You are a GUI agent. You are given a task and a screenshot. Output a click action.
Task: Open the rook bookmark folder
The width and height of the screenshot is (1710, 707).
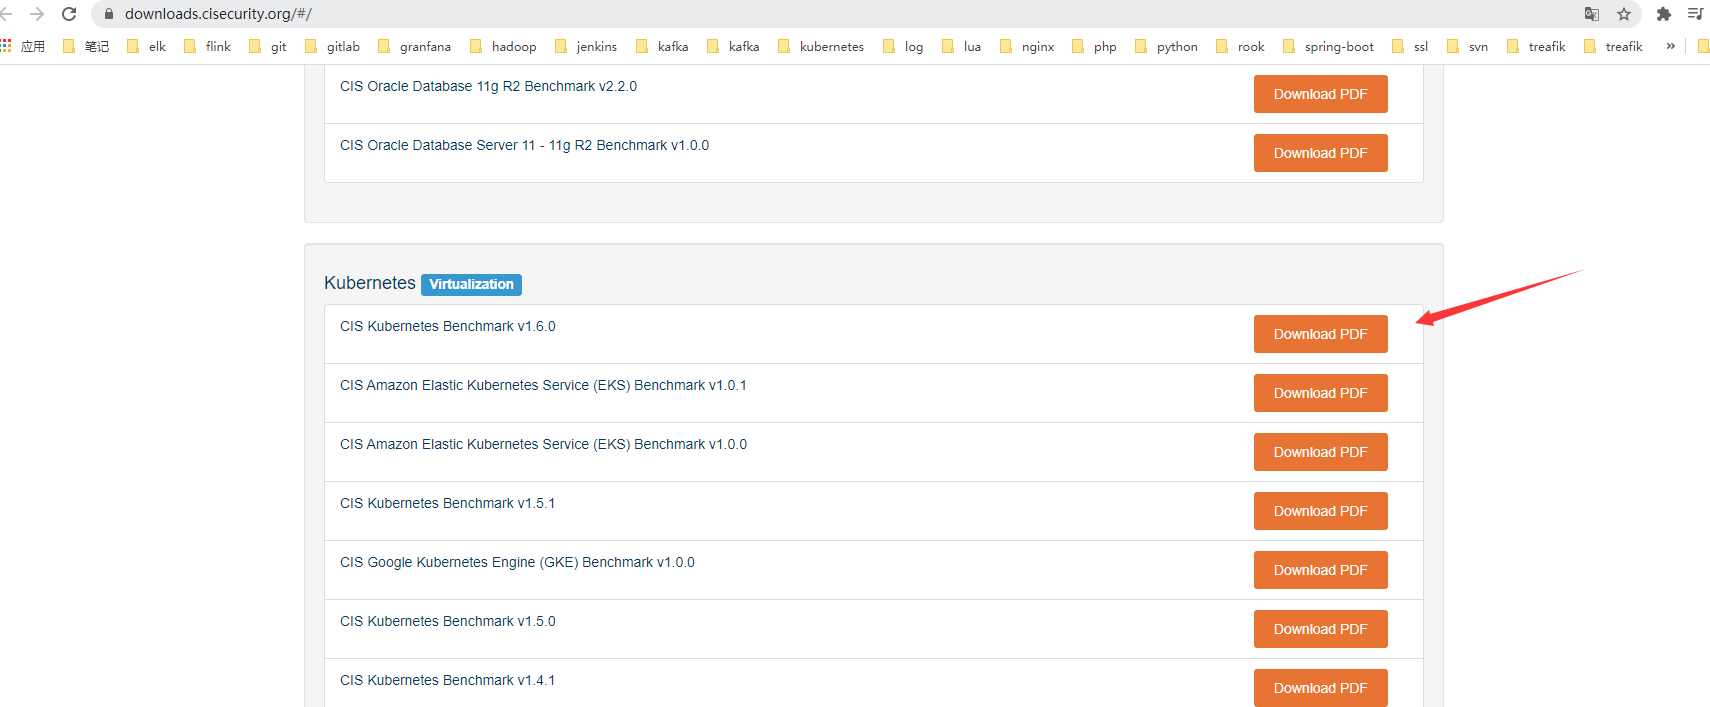pos(1240,46)
